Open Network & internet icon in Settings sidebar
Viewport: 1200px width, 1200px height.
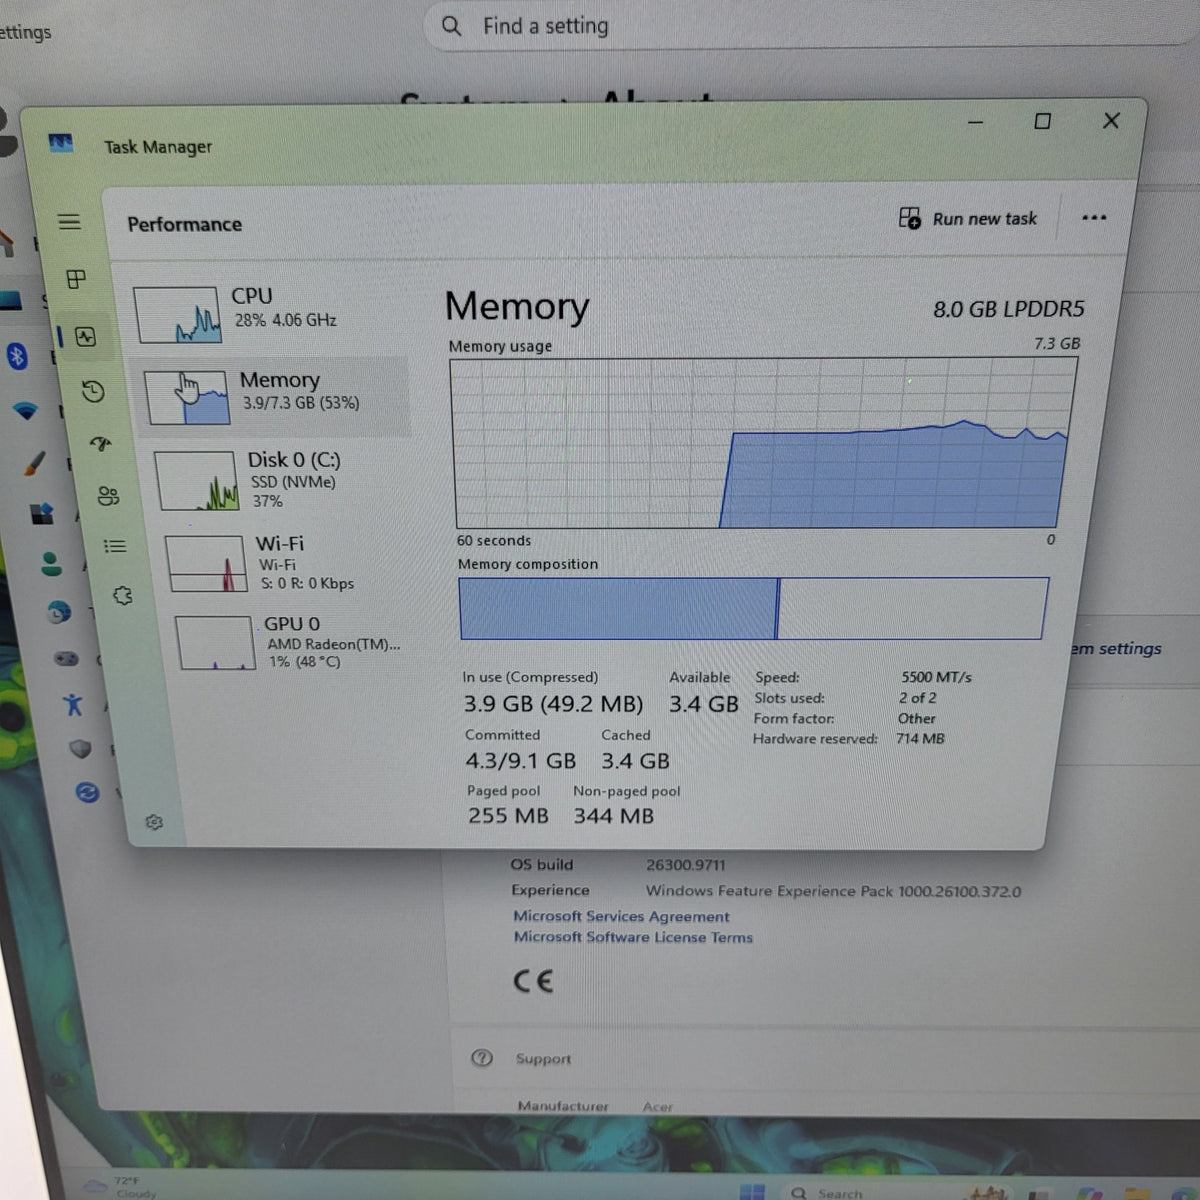[x=25, y=410]
